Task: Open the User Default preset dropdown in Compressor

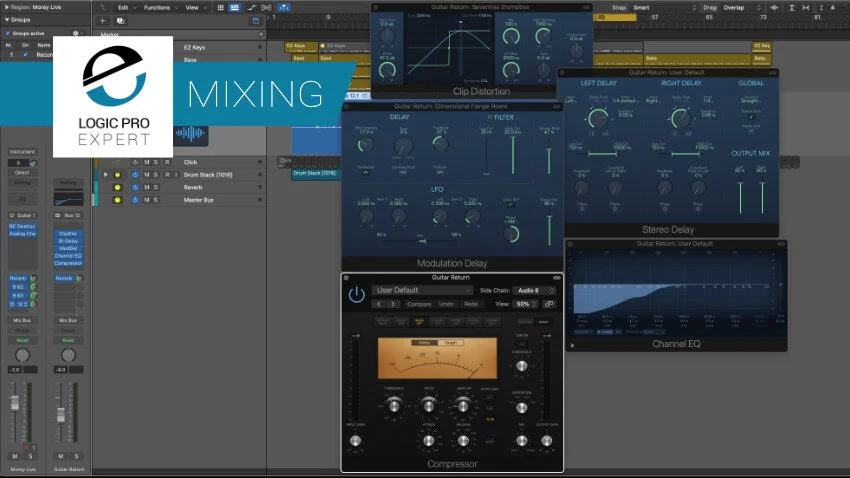Action: pos(423,290)
